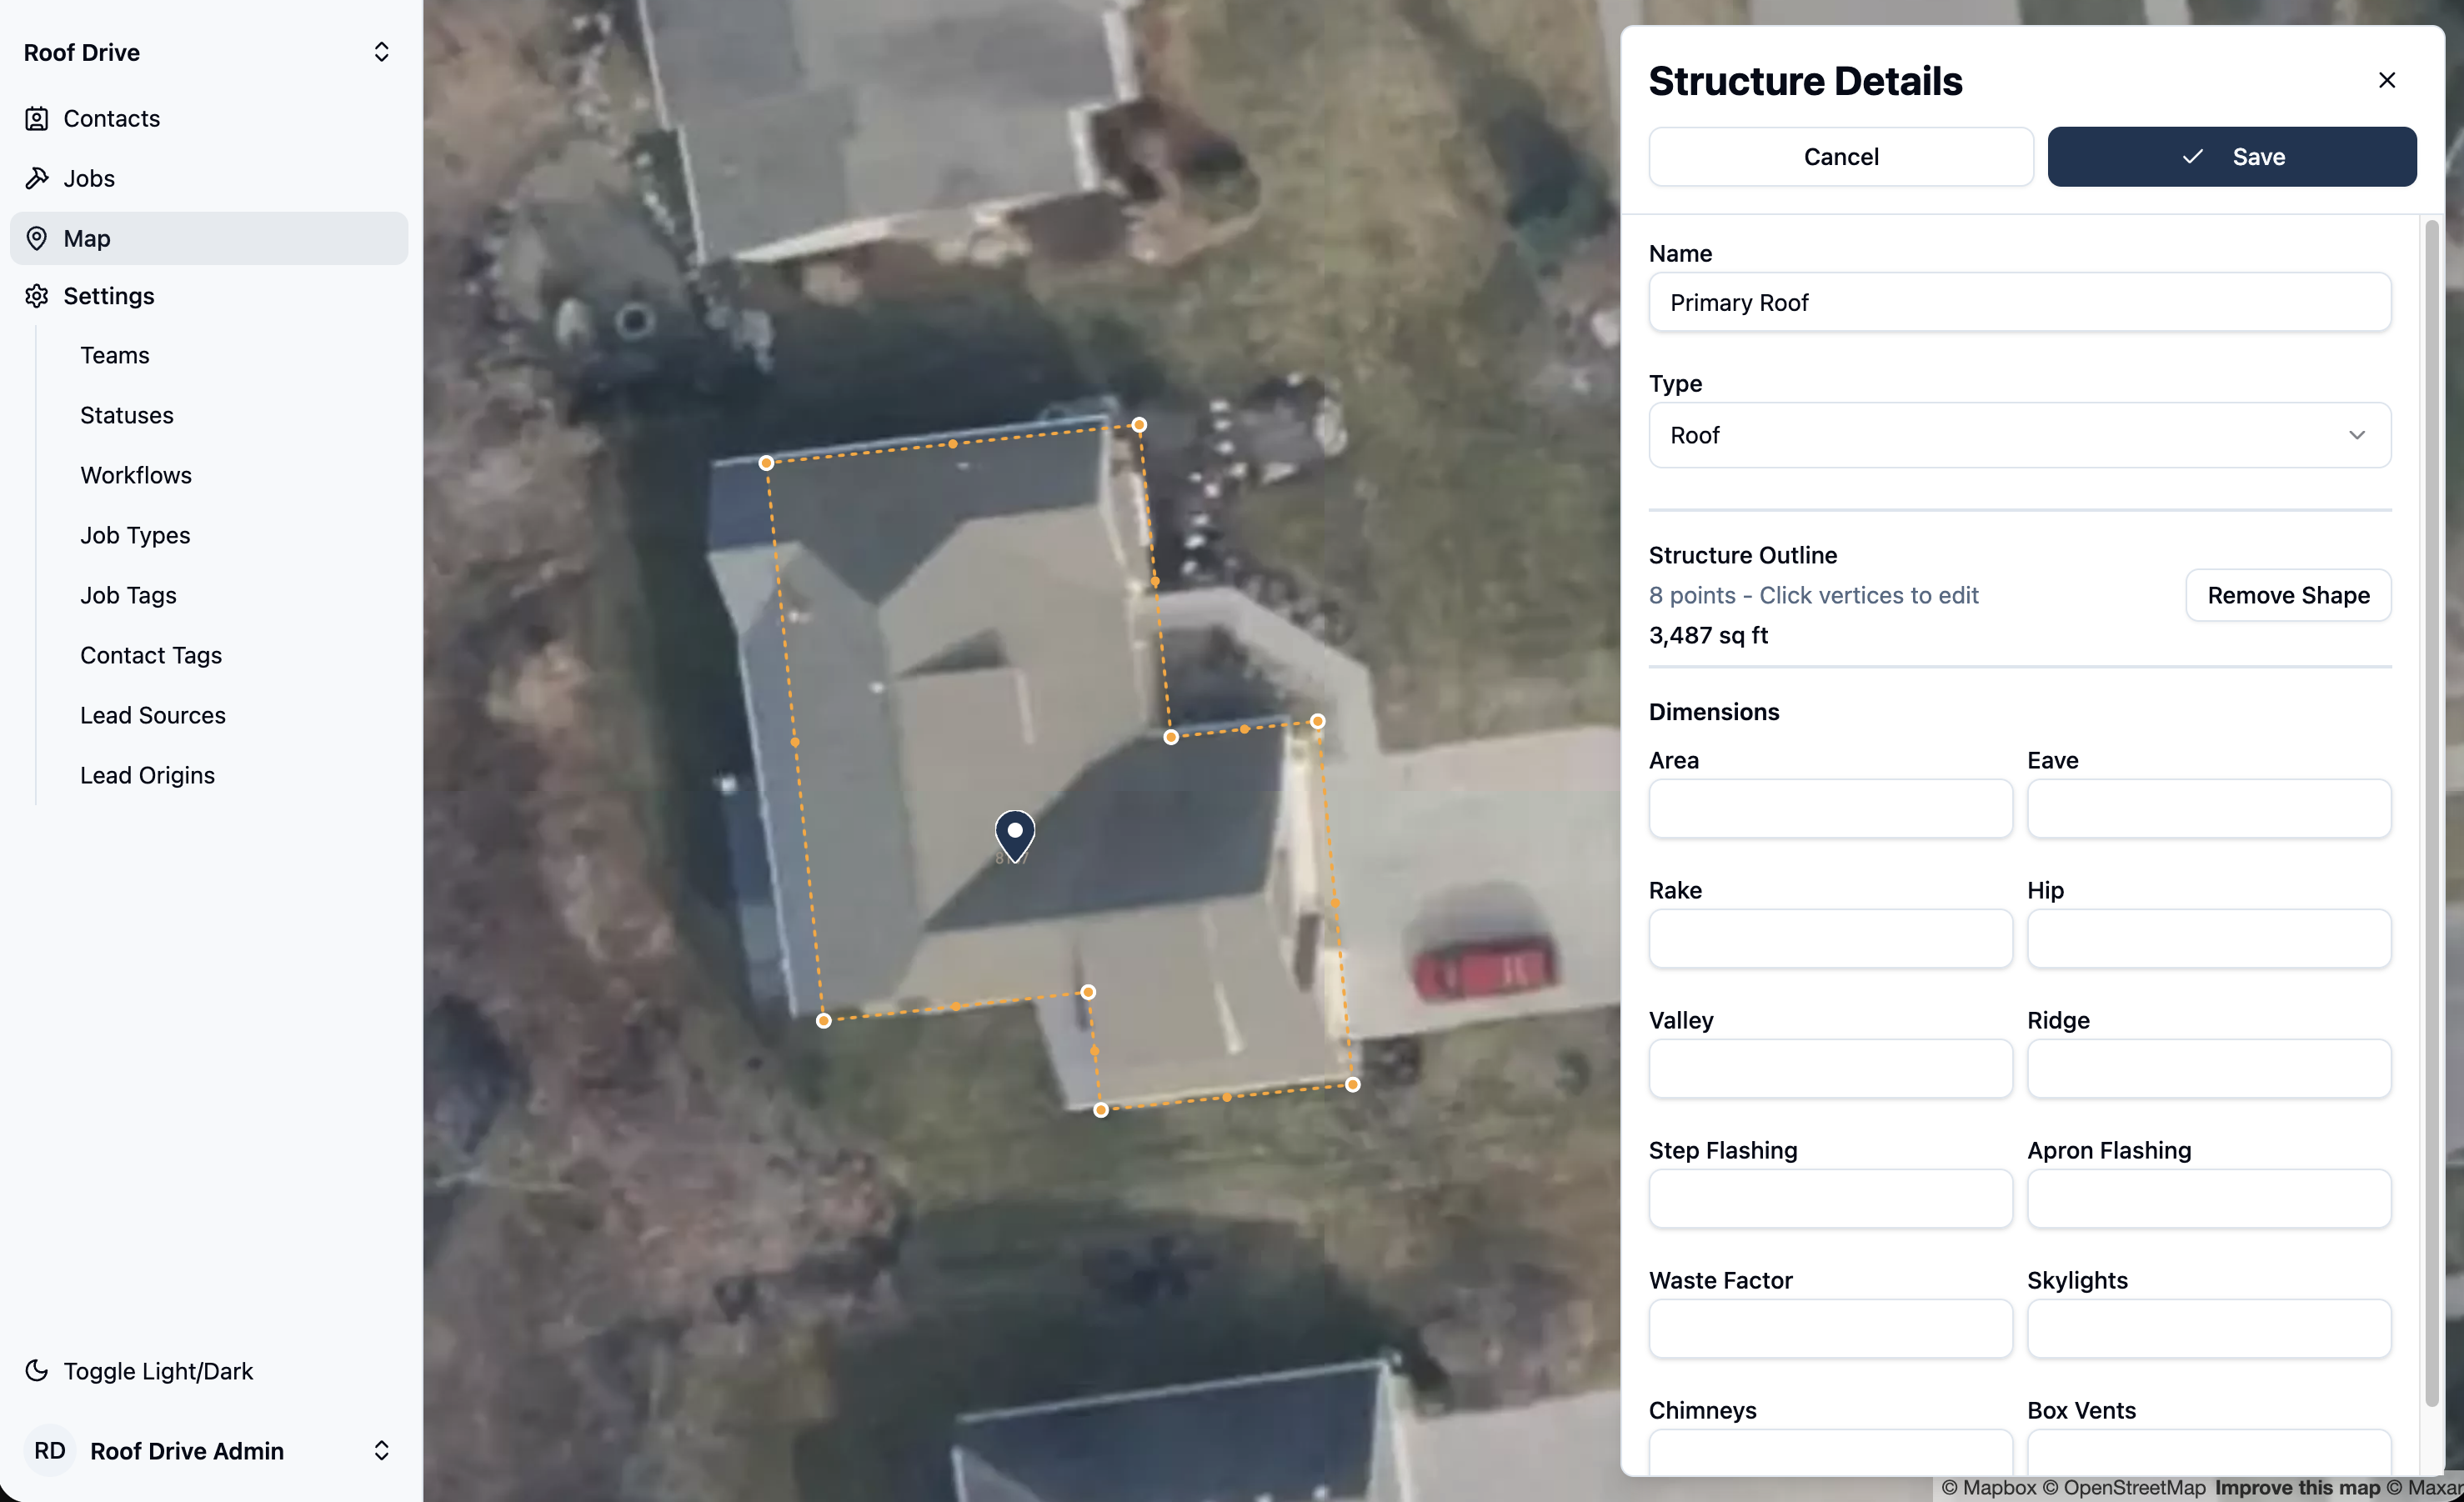
Task: Close the Structure Details panel
Action: pos(2386,80)
